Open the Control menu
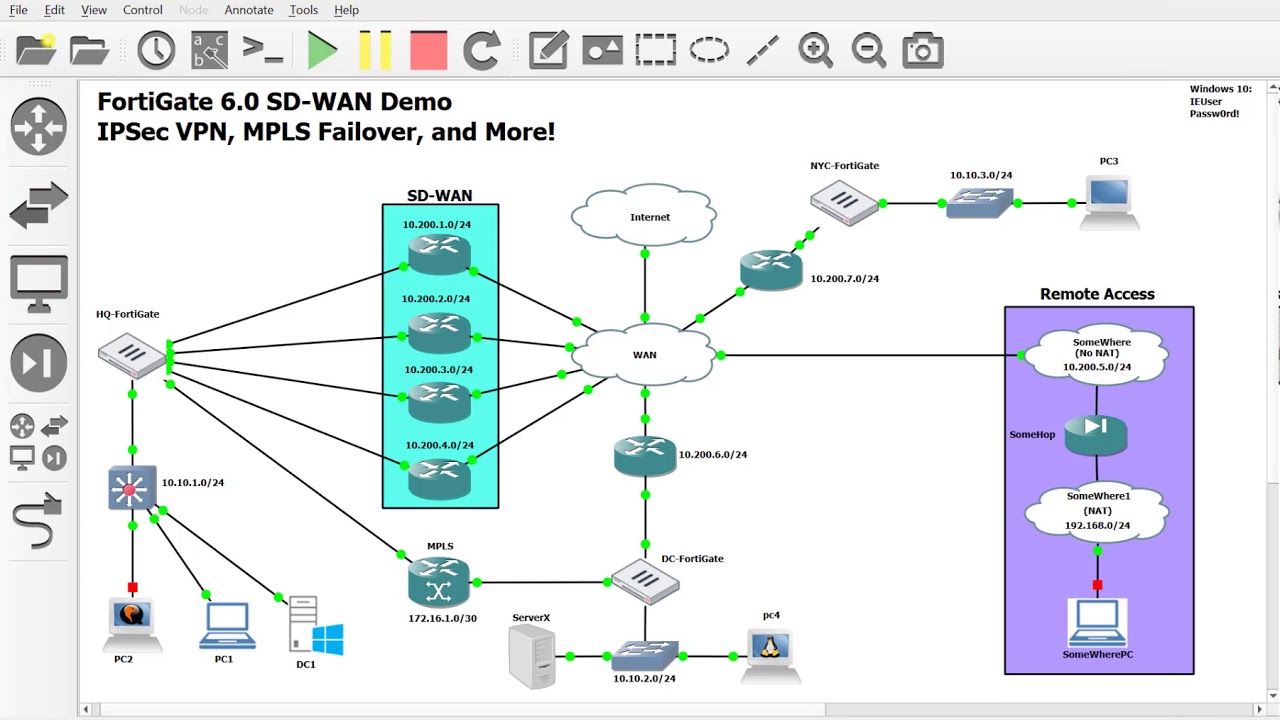Screen dimensions: 1280x720 (x=142, y=10)
